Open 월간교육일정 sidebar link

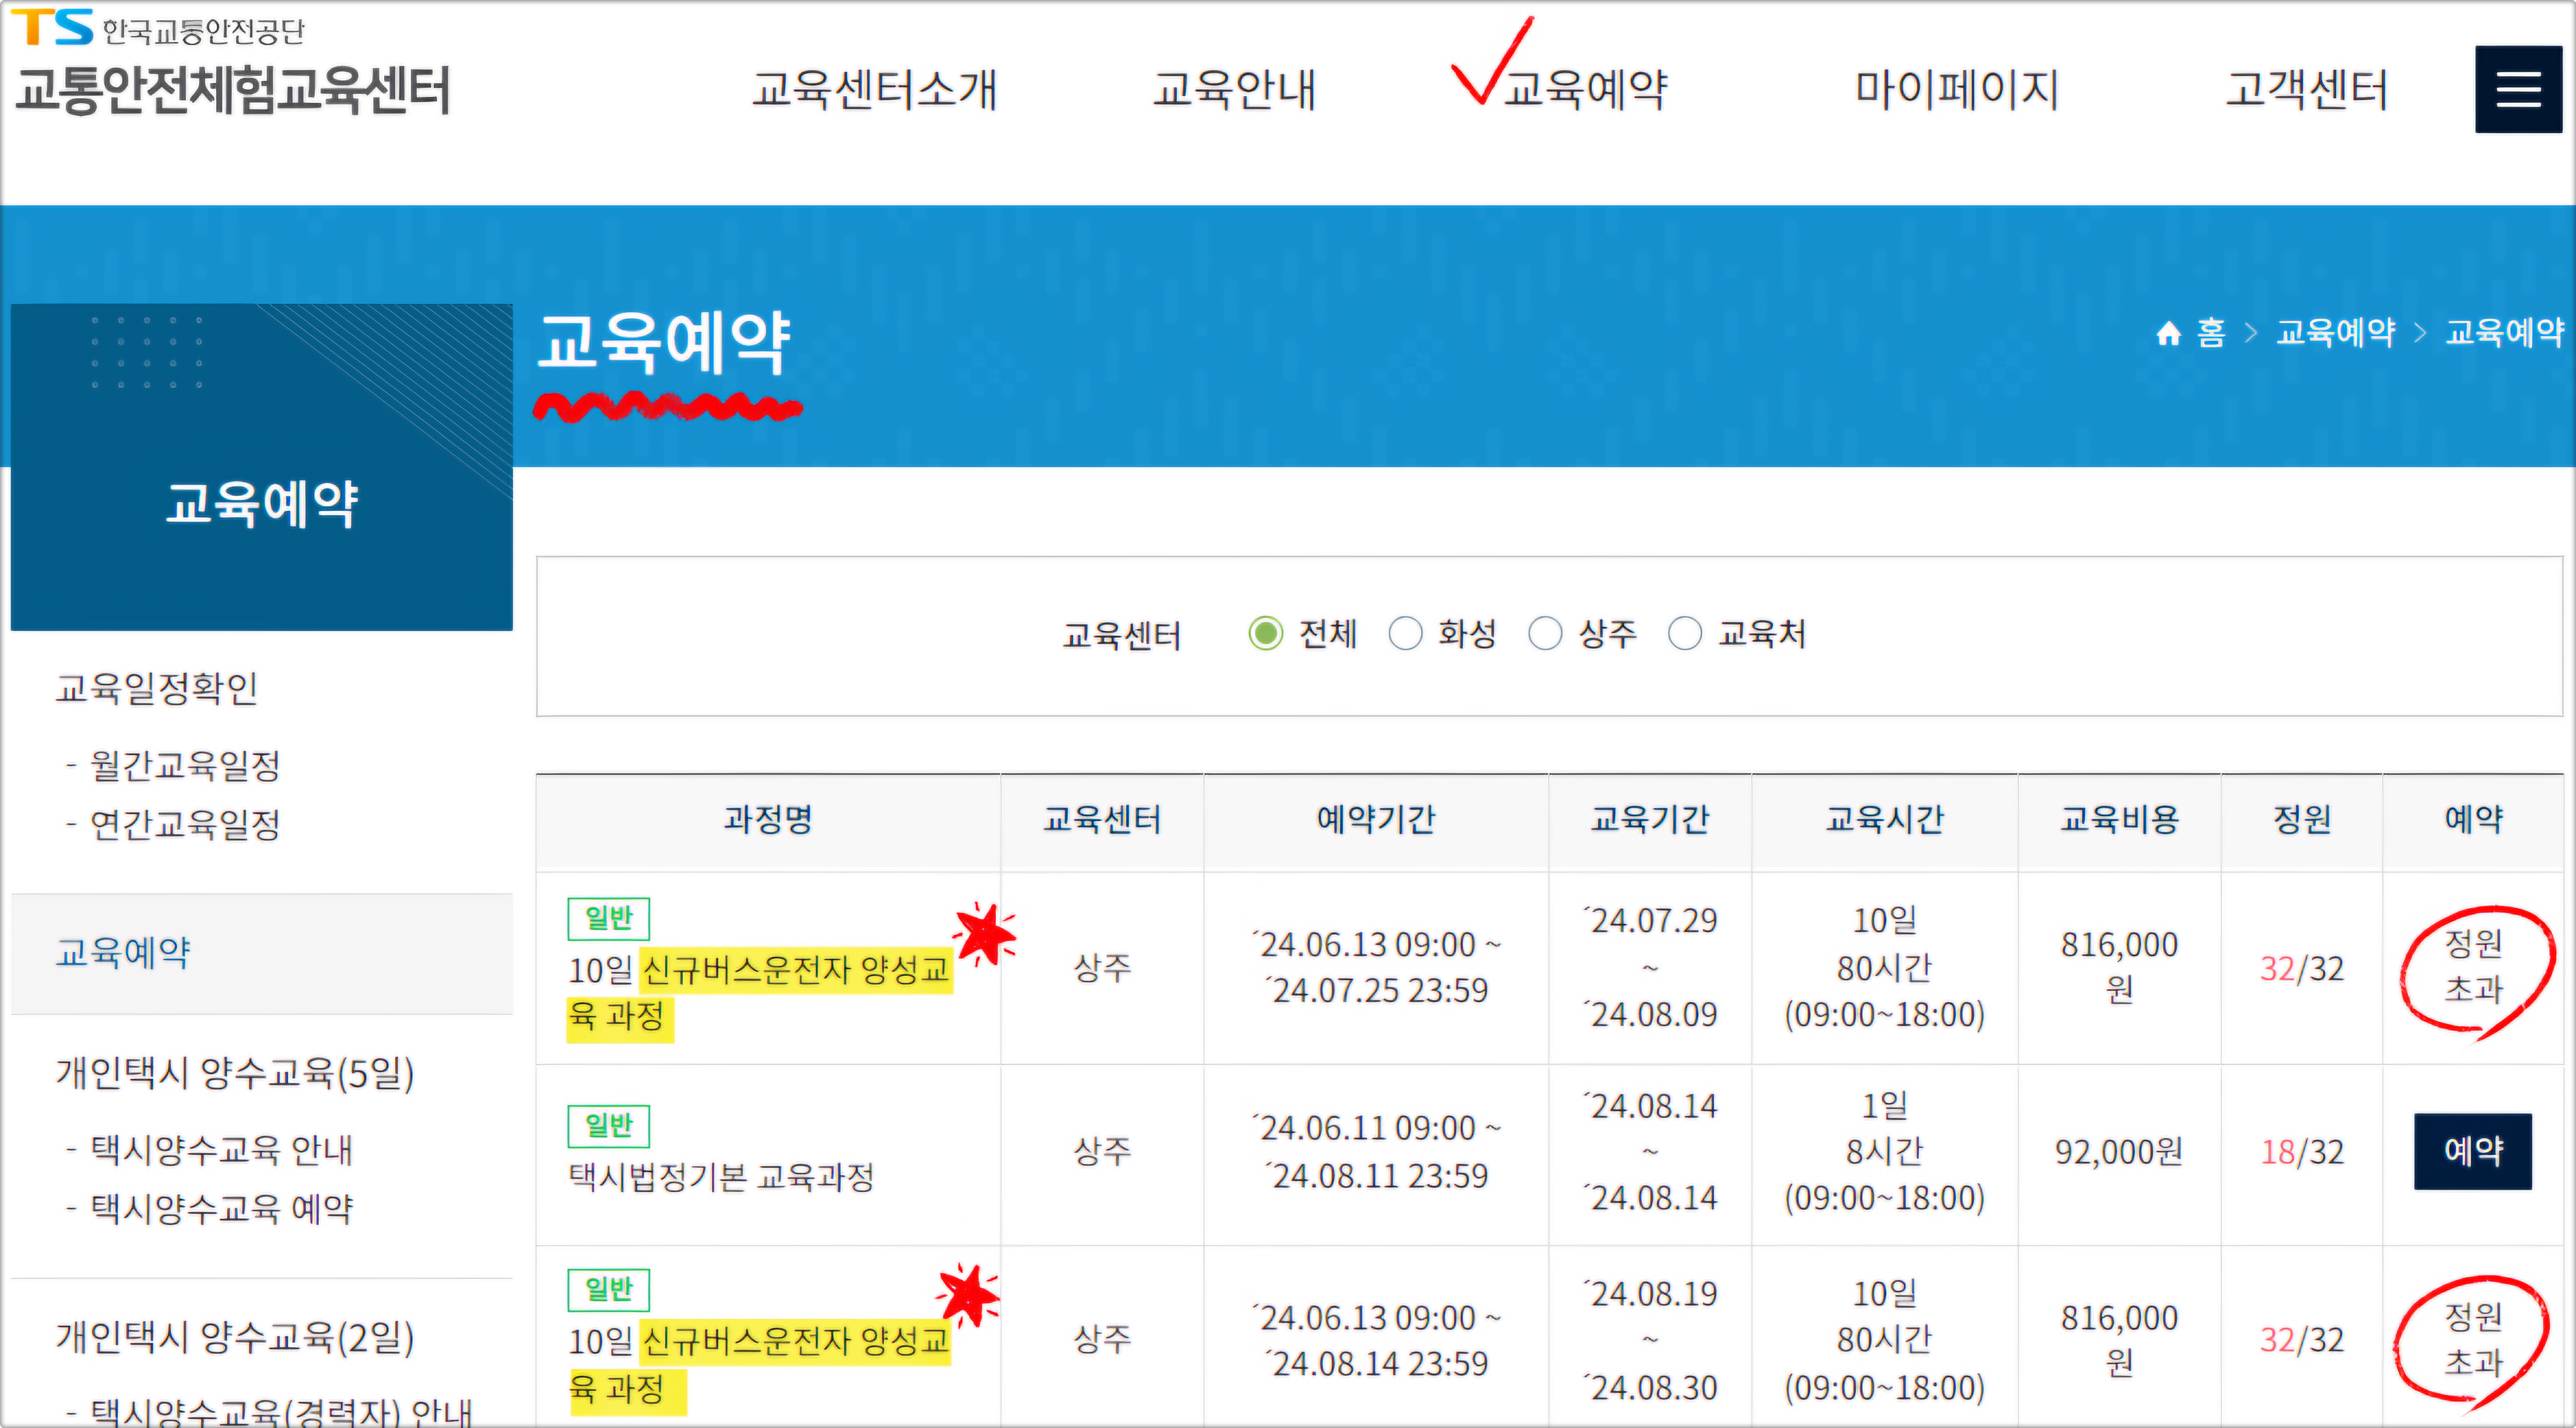point(186,766)
